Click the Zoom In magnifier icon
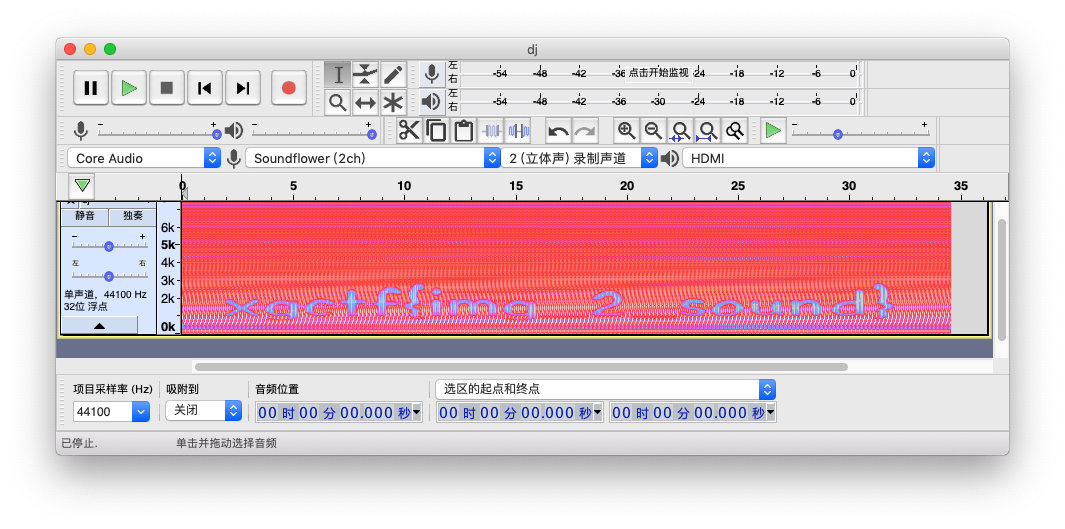This screenshot has height=529, width=1065. tap(626, 131)
